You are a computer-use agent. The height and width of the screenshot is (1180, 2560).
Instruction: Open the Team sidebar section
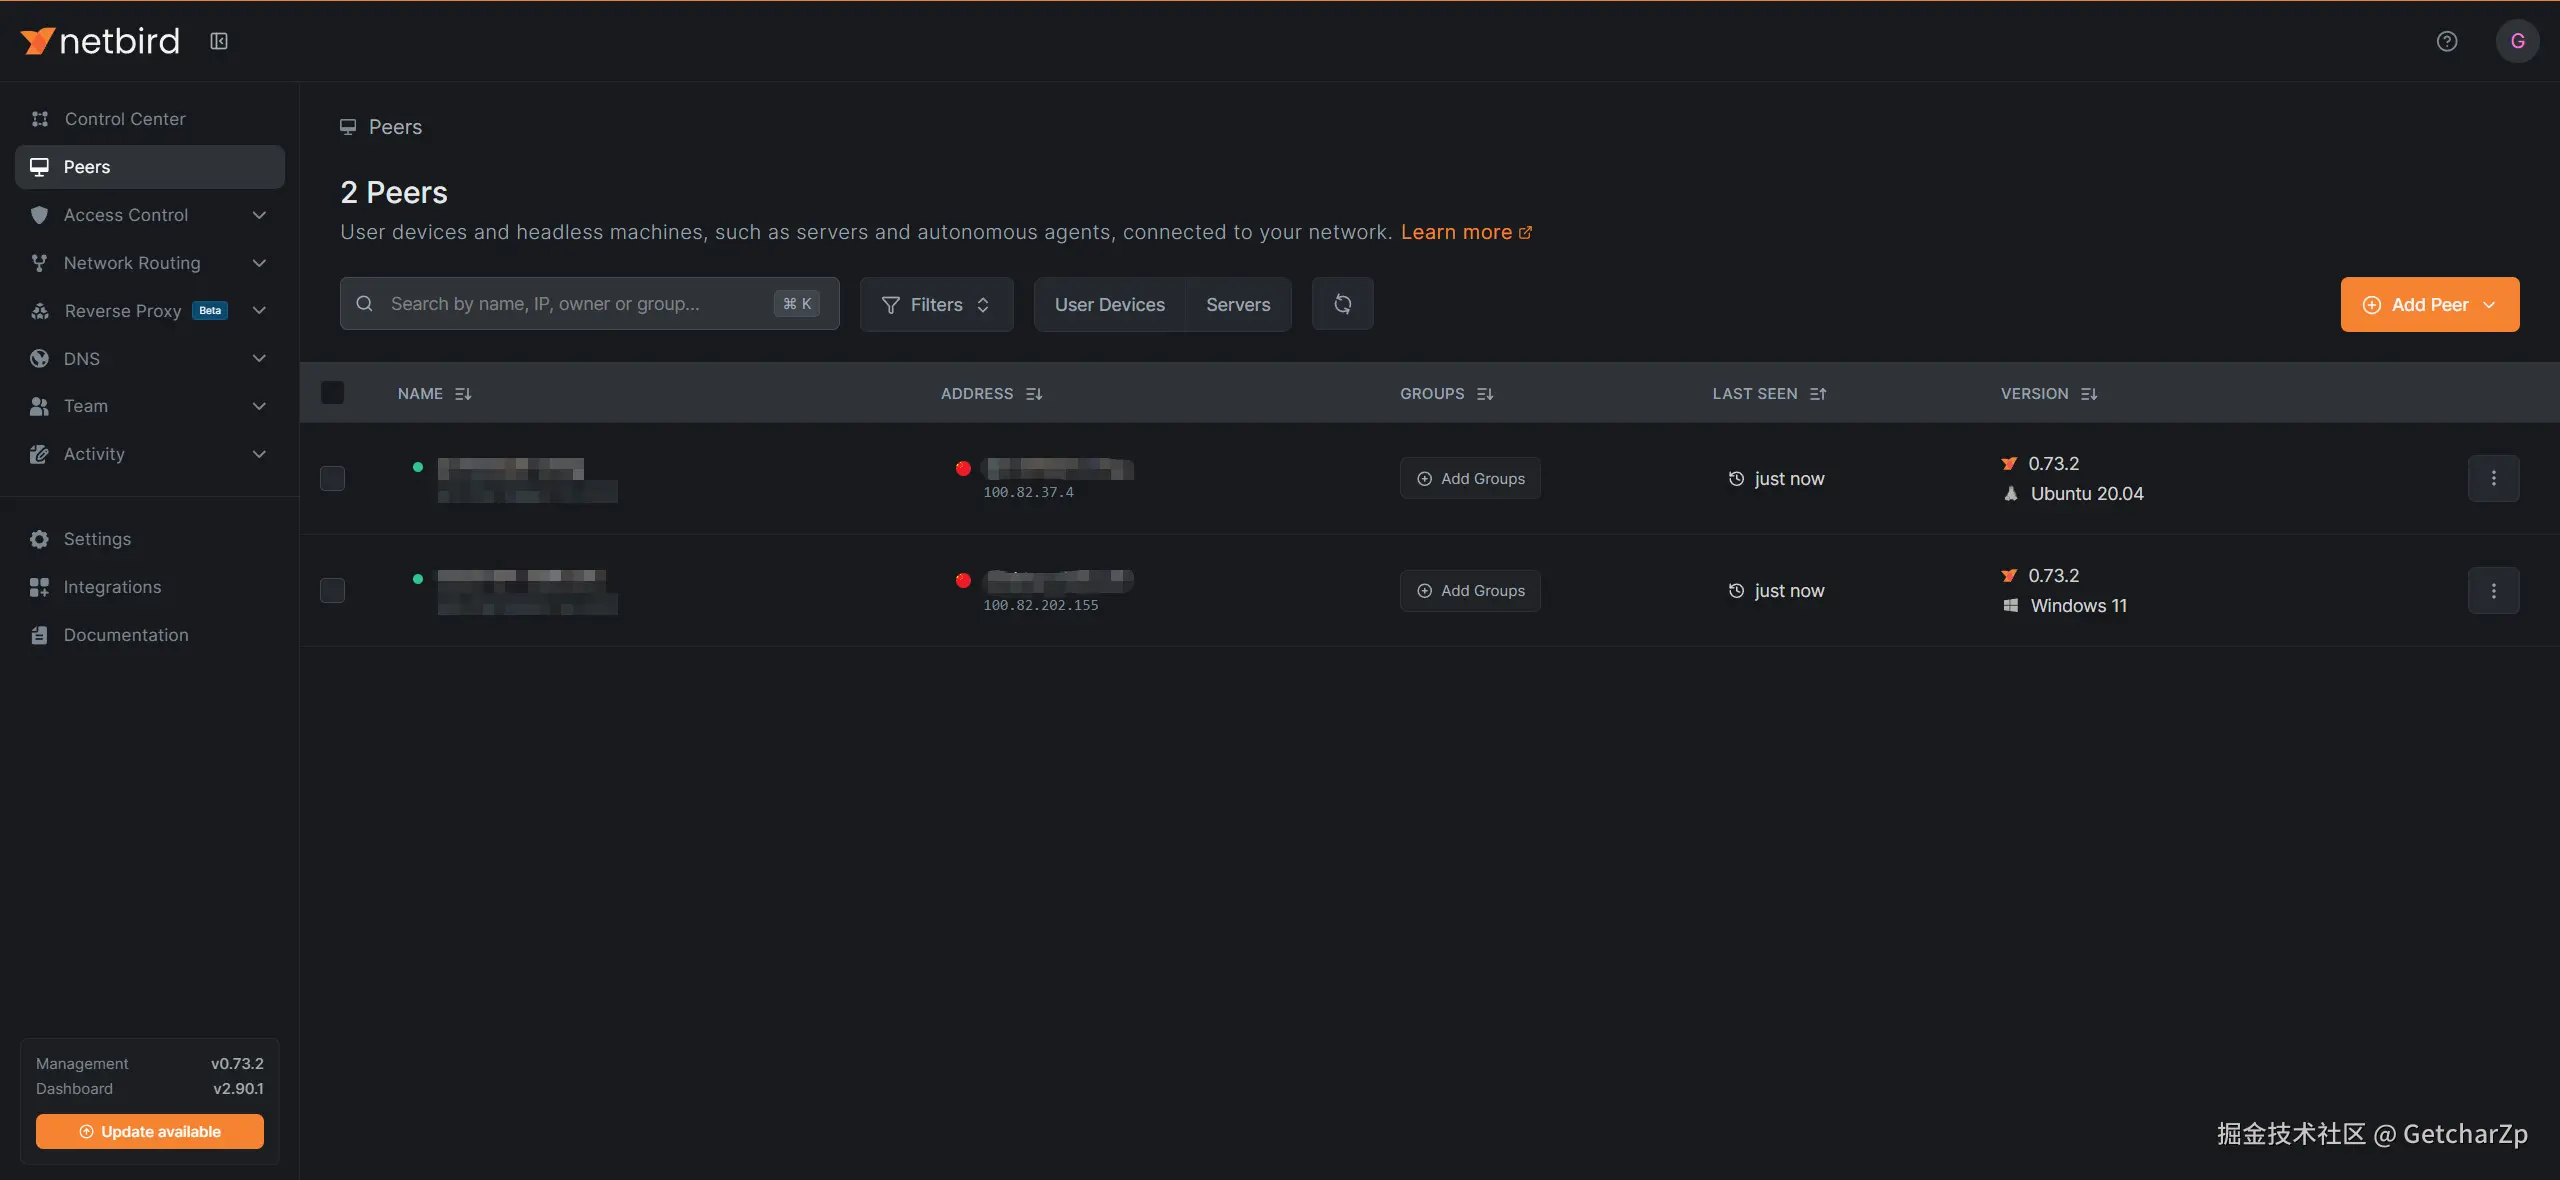(150, 406)
